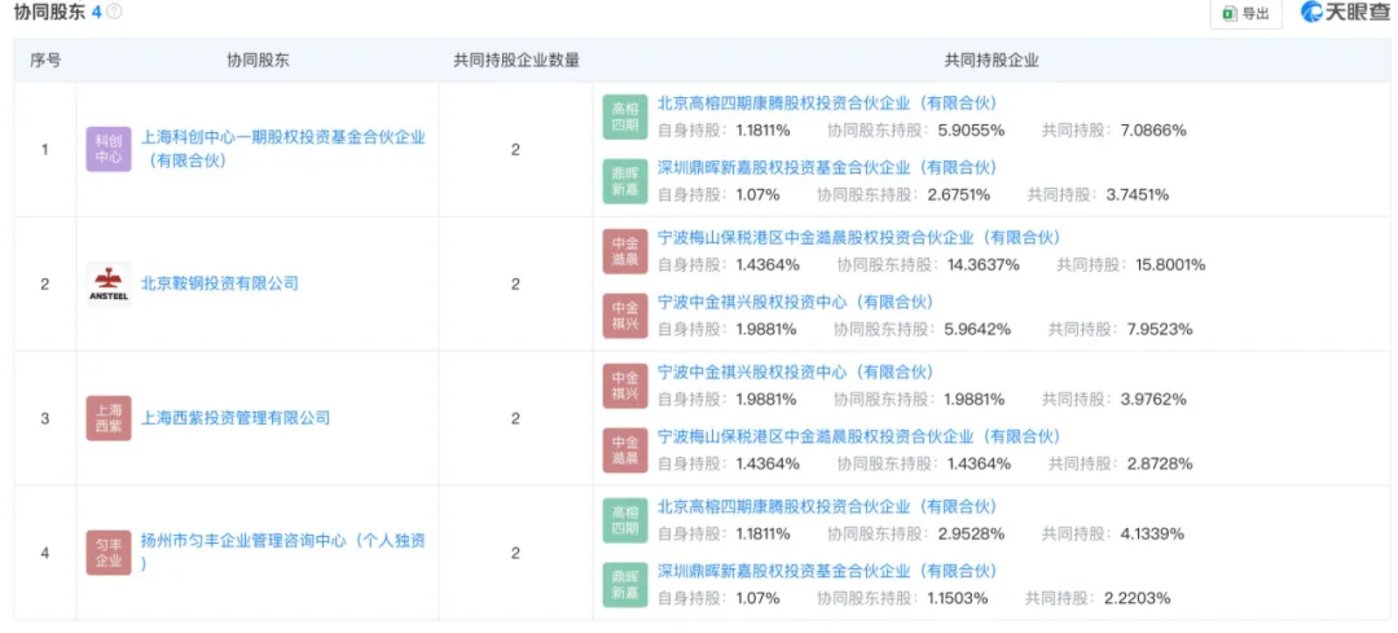
Task: Click the red 上海西紫 logo badge
Action: [x=108, y=418]
